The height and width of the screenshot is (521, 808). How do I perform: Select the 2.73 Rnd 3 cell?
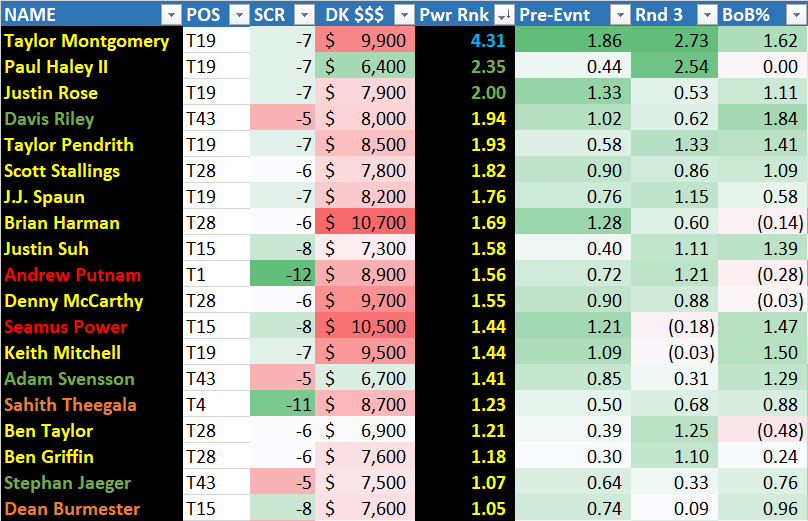pos(675,40)
